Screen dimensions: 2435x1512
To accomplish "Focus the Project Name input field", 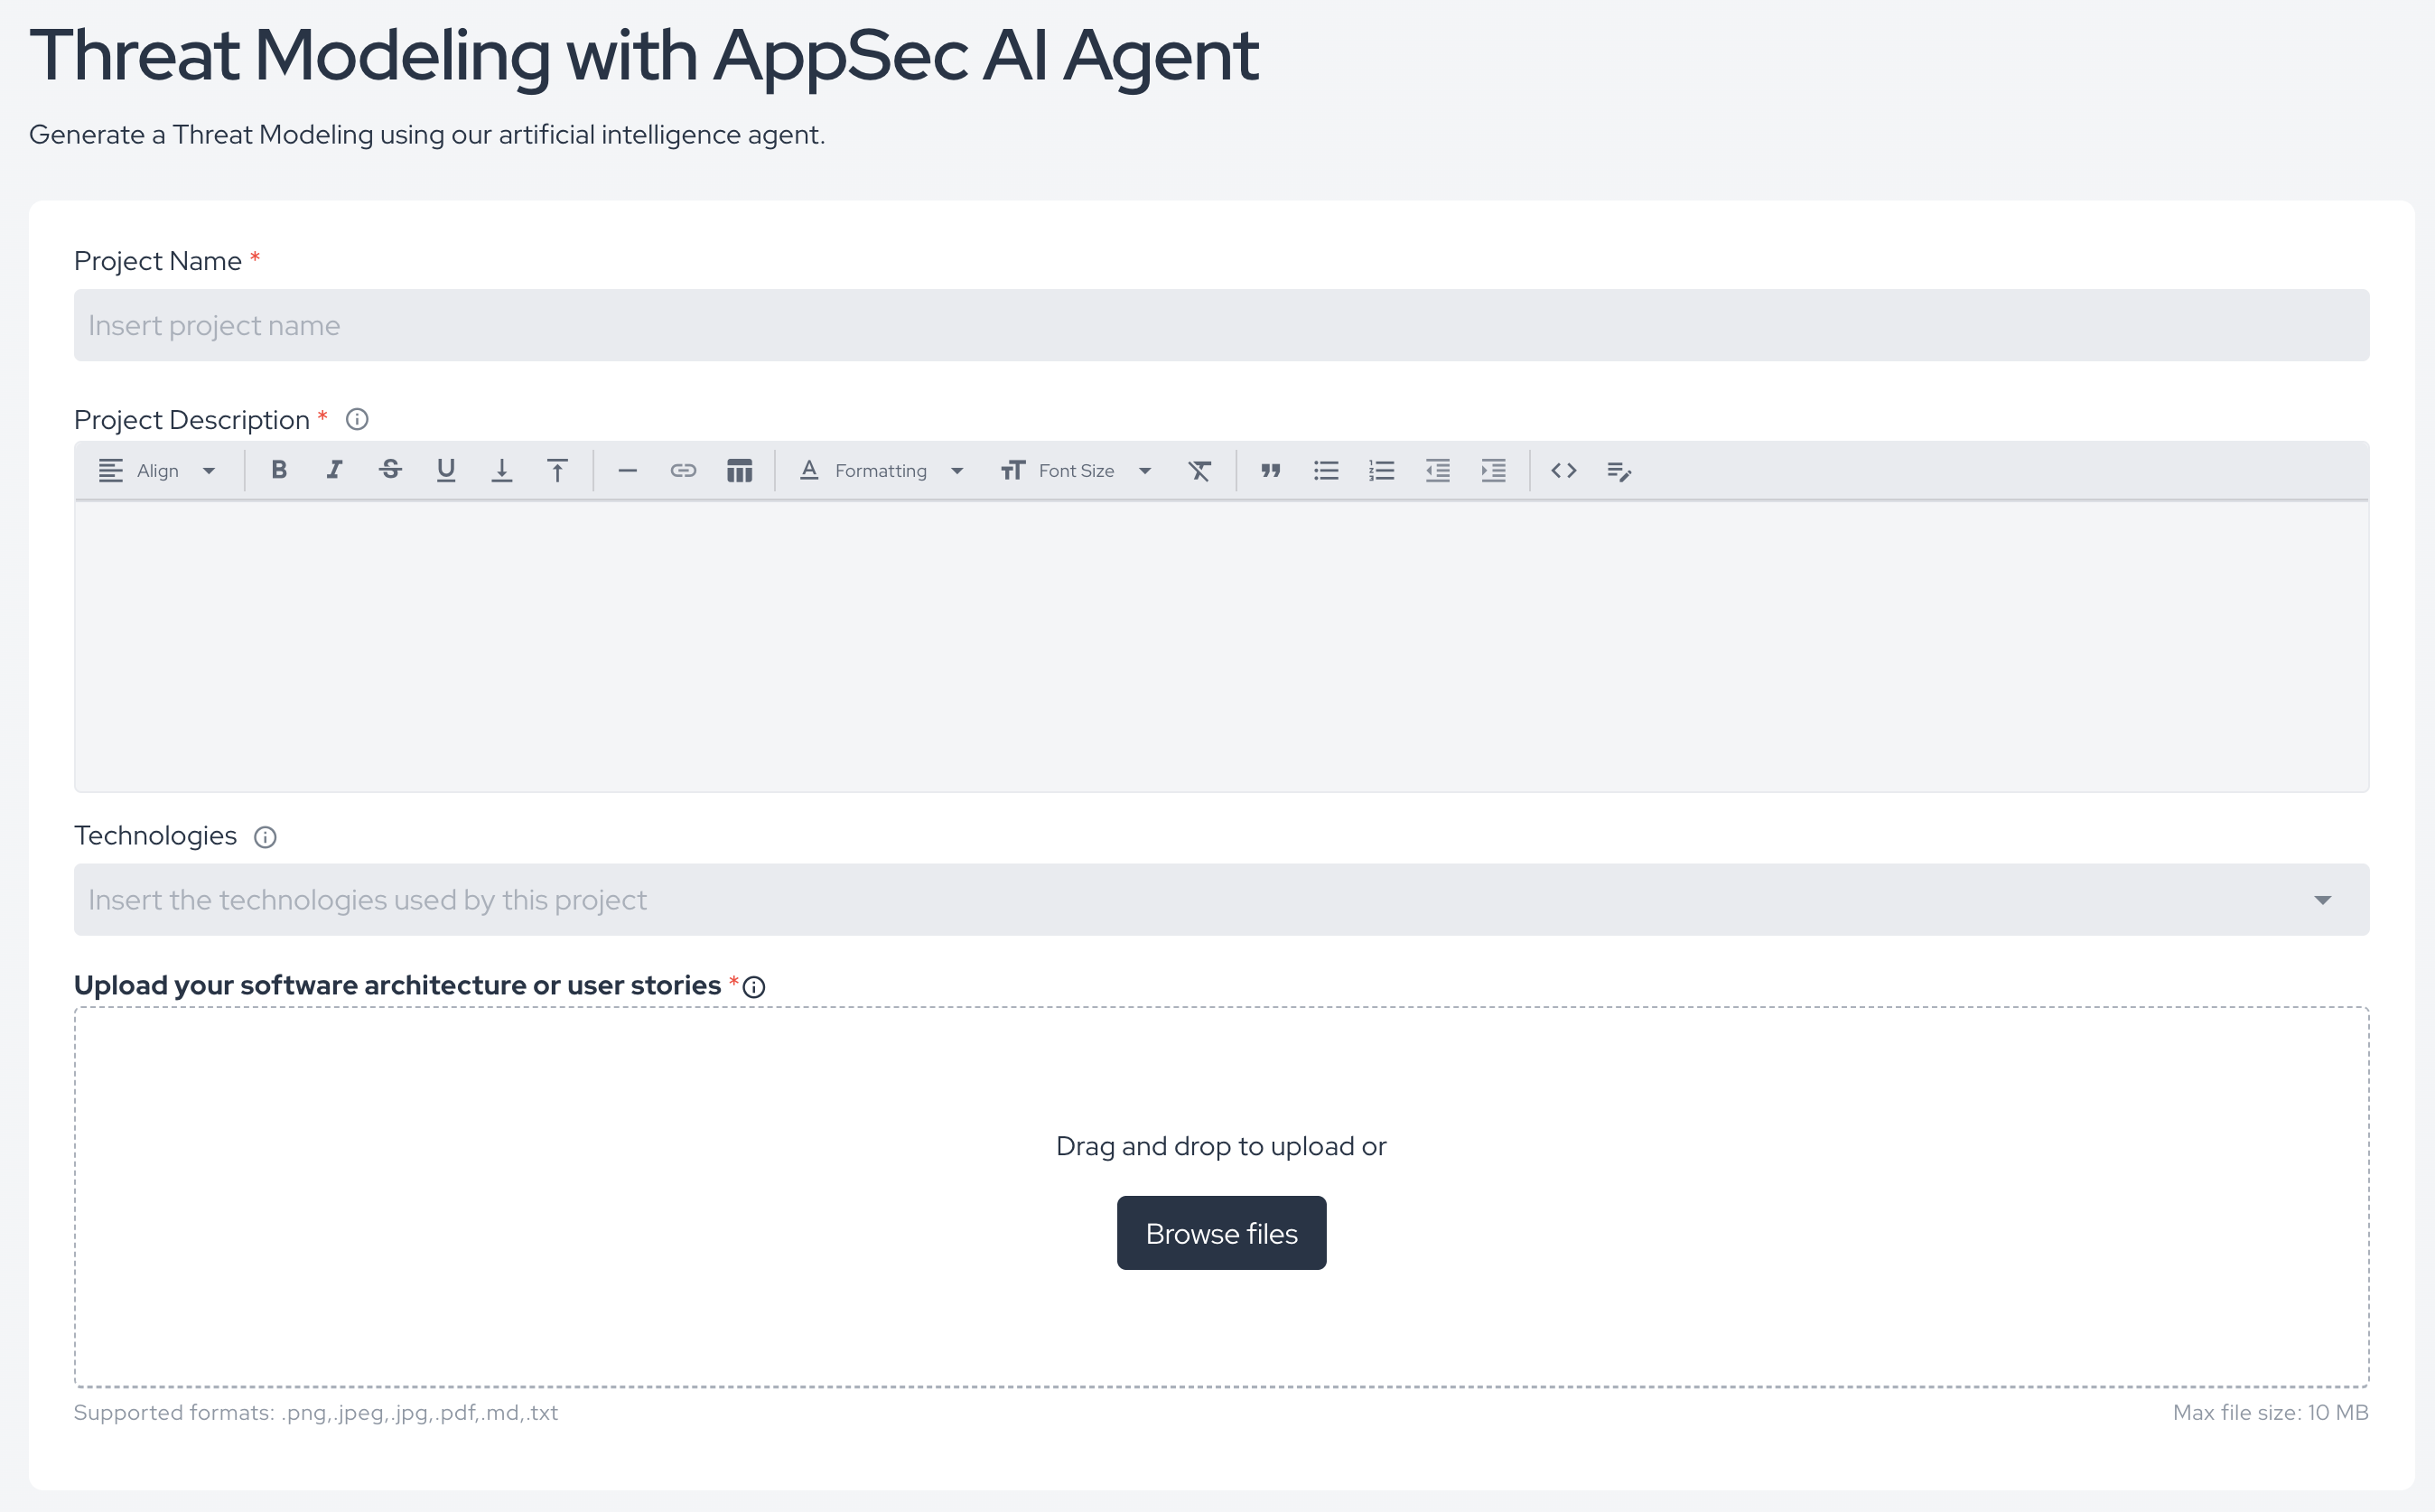I will [x=1221, y=325].
